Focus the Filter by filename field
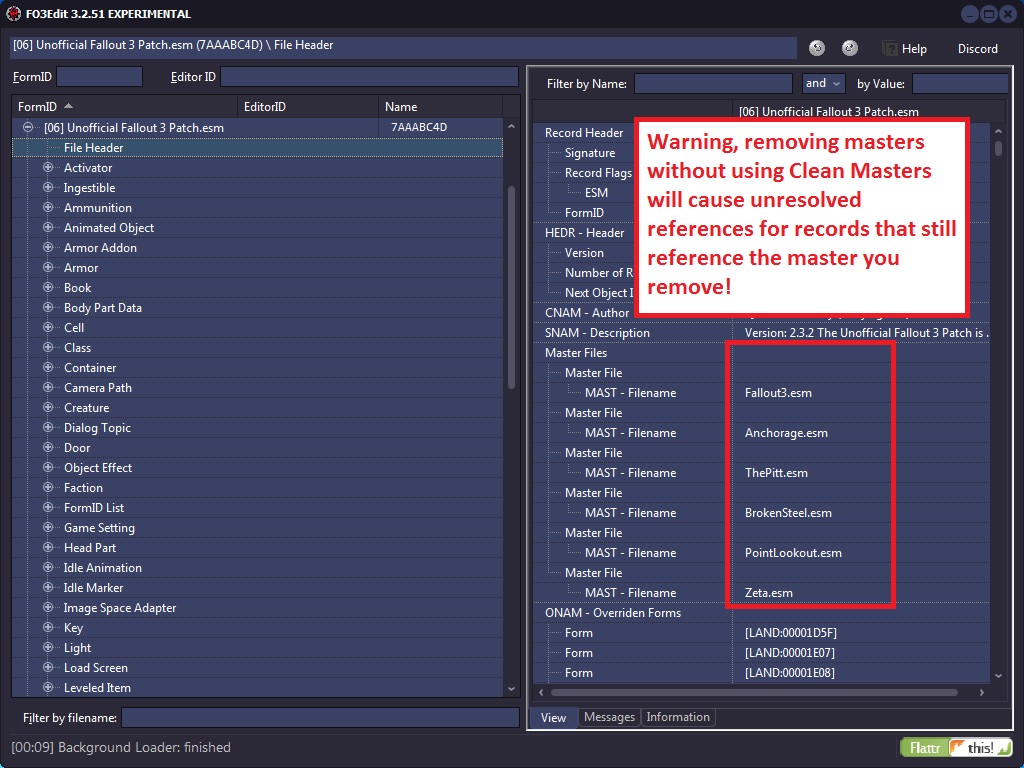Image resolution: width=1024 pixels, height=768 pixels. 321,718
